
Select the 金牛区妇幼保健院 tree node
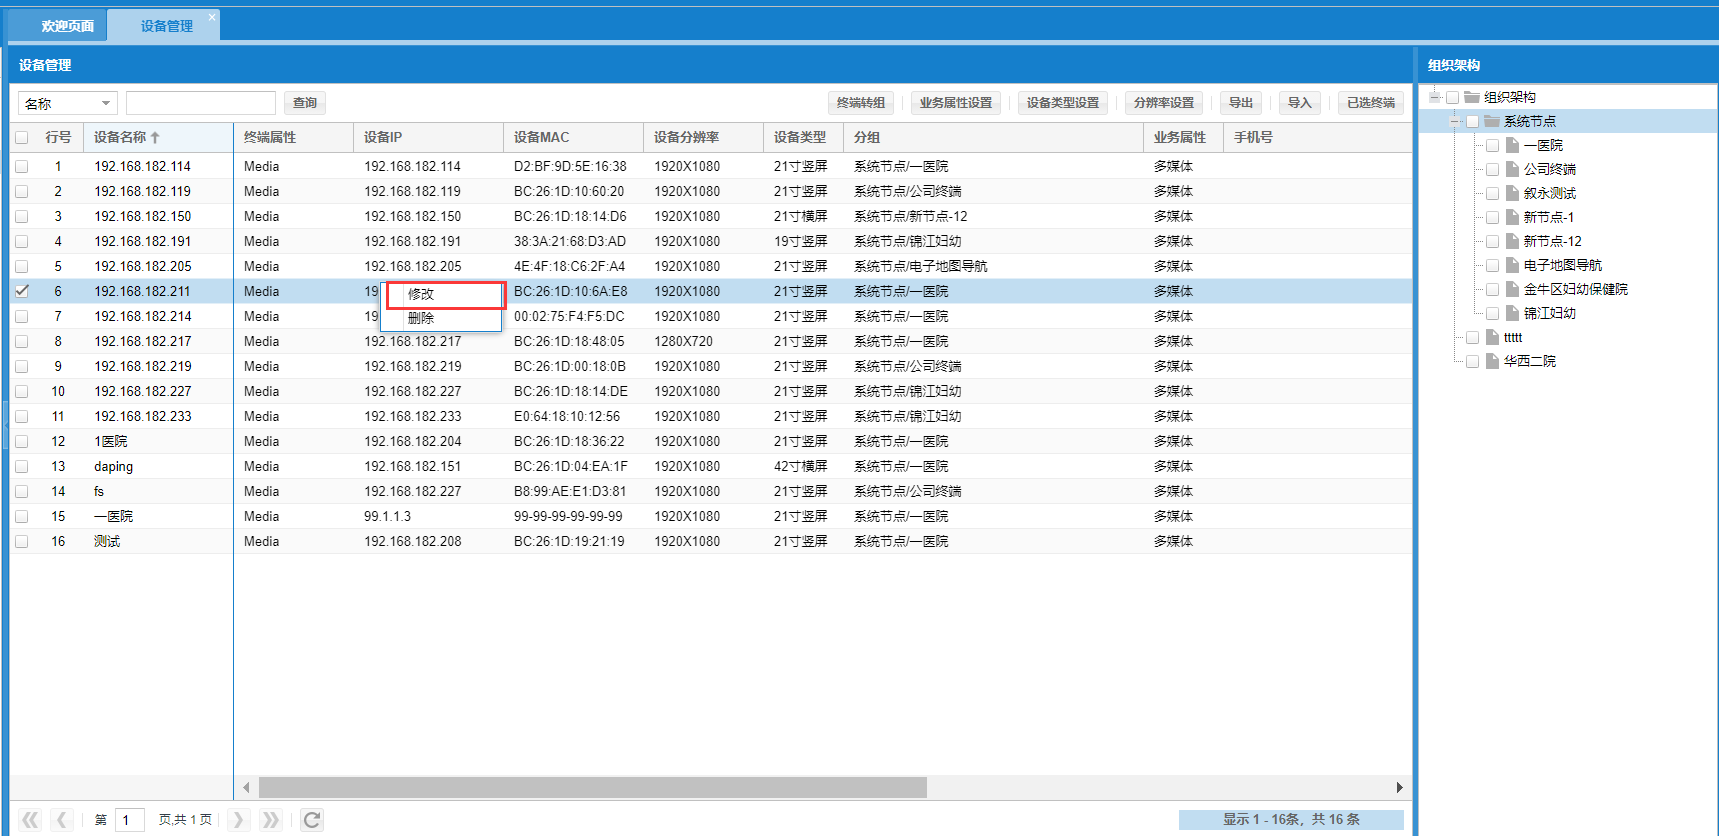click(x=1576, y=289)
